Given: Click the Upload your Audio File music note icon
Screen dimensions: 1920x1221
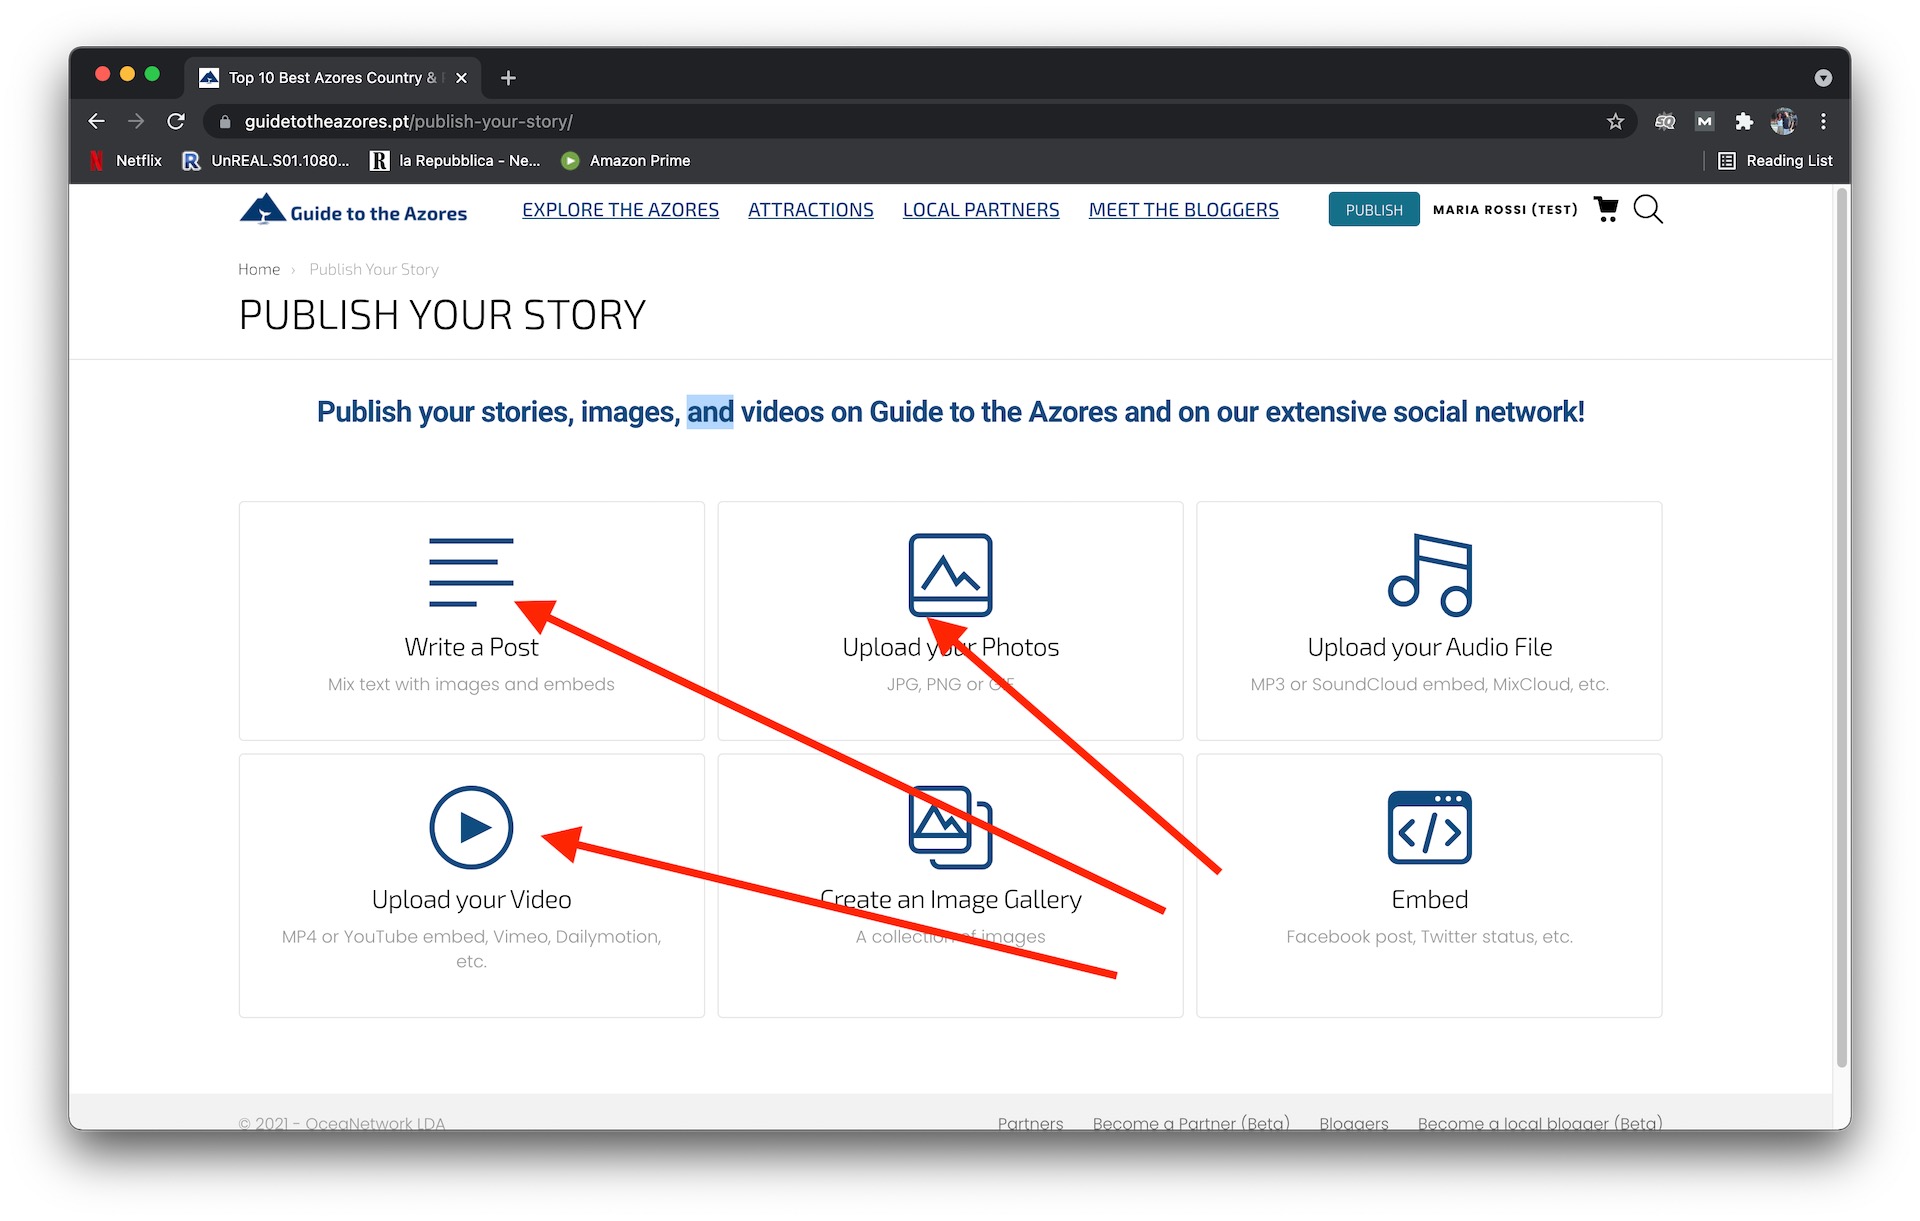Looking at the screenshot, I should click(1430, 575).
